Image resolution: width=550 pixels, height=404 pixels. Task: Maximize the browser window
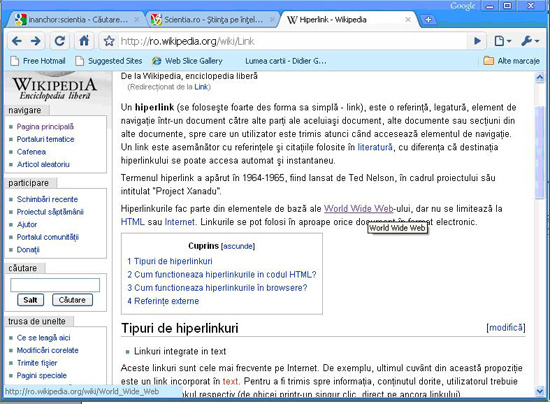pyautogui.click(x=508, y=6)
